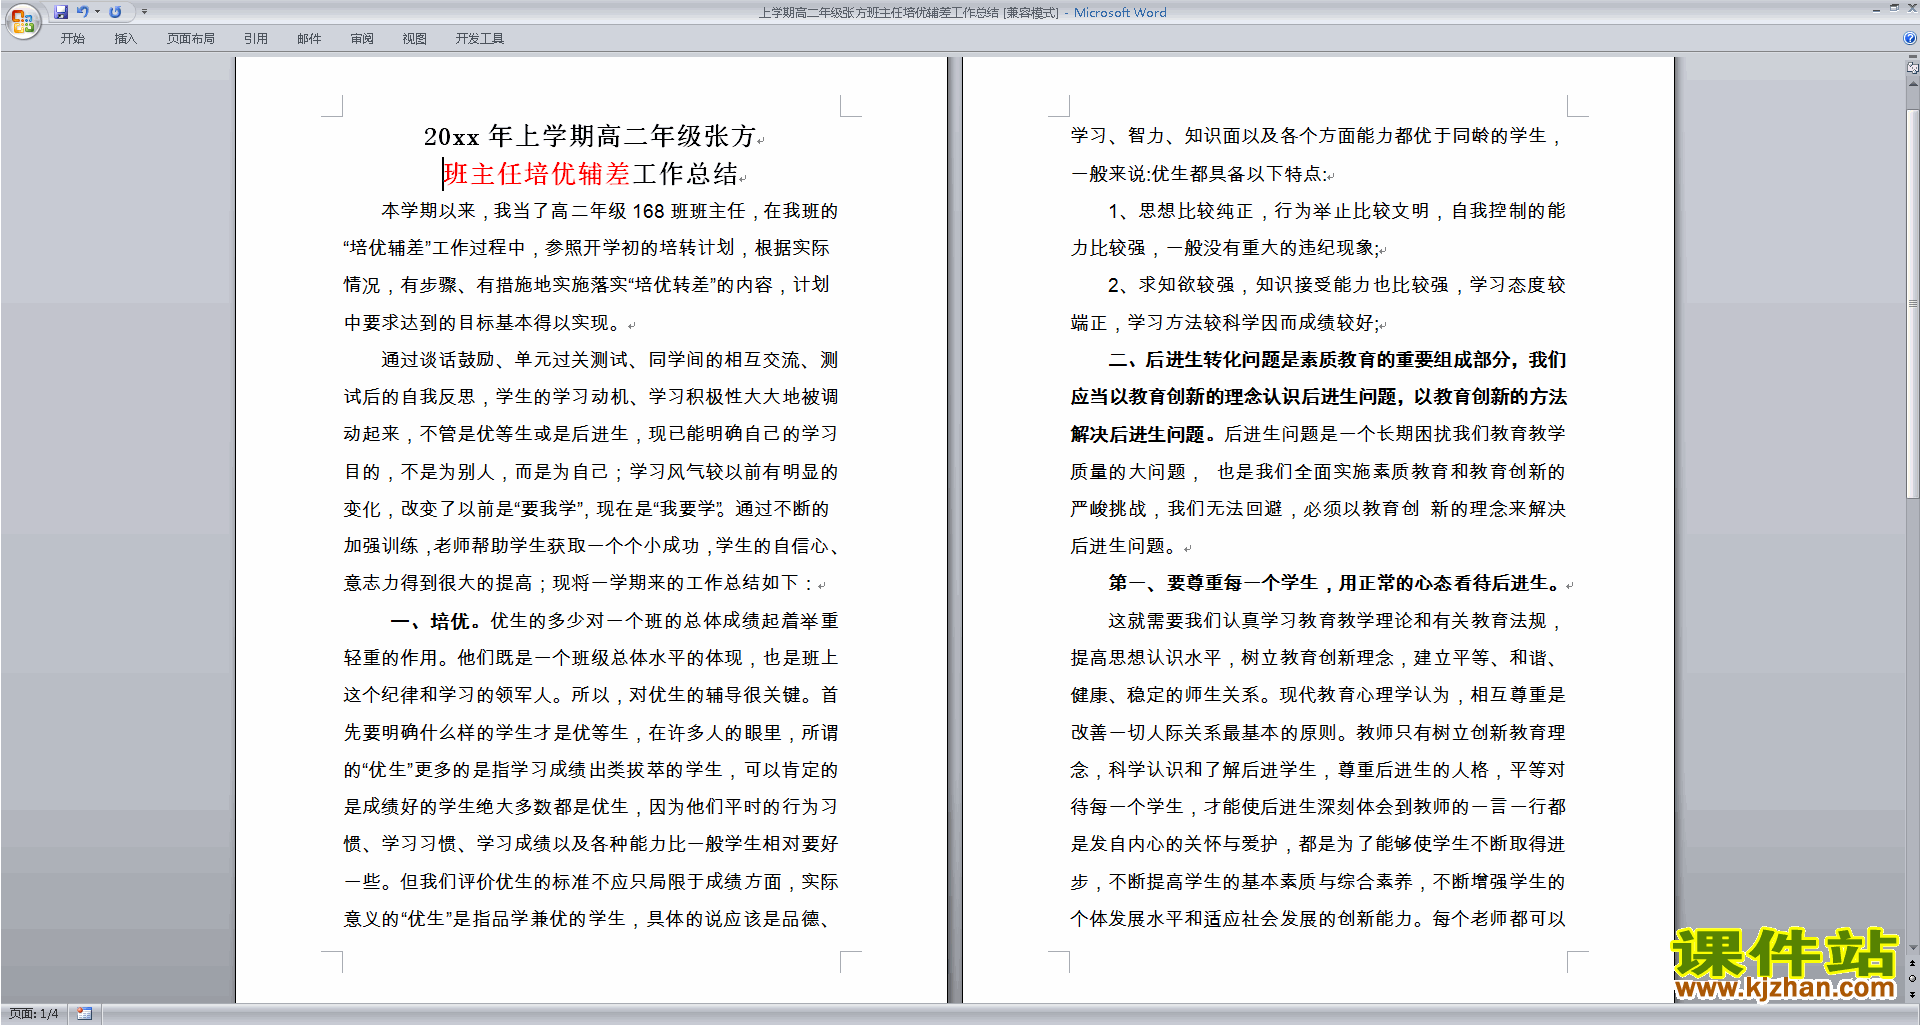This screenshot has width=1920, height=1025.
Task: Click the line 后进生问题。
Action: pos(1126,546)
